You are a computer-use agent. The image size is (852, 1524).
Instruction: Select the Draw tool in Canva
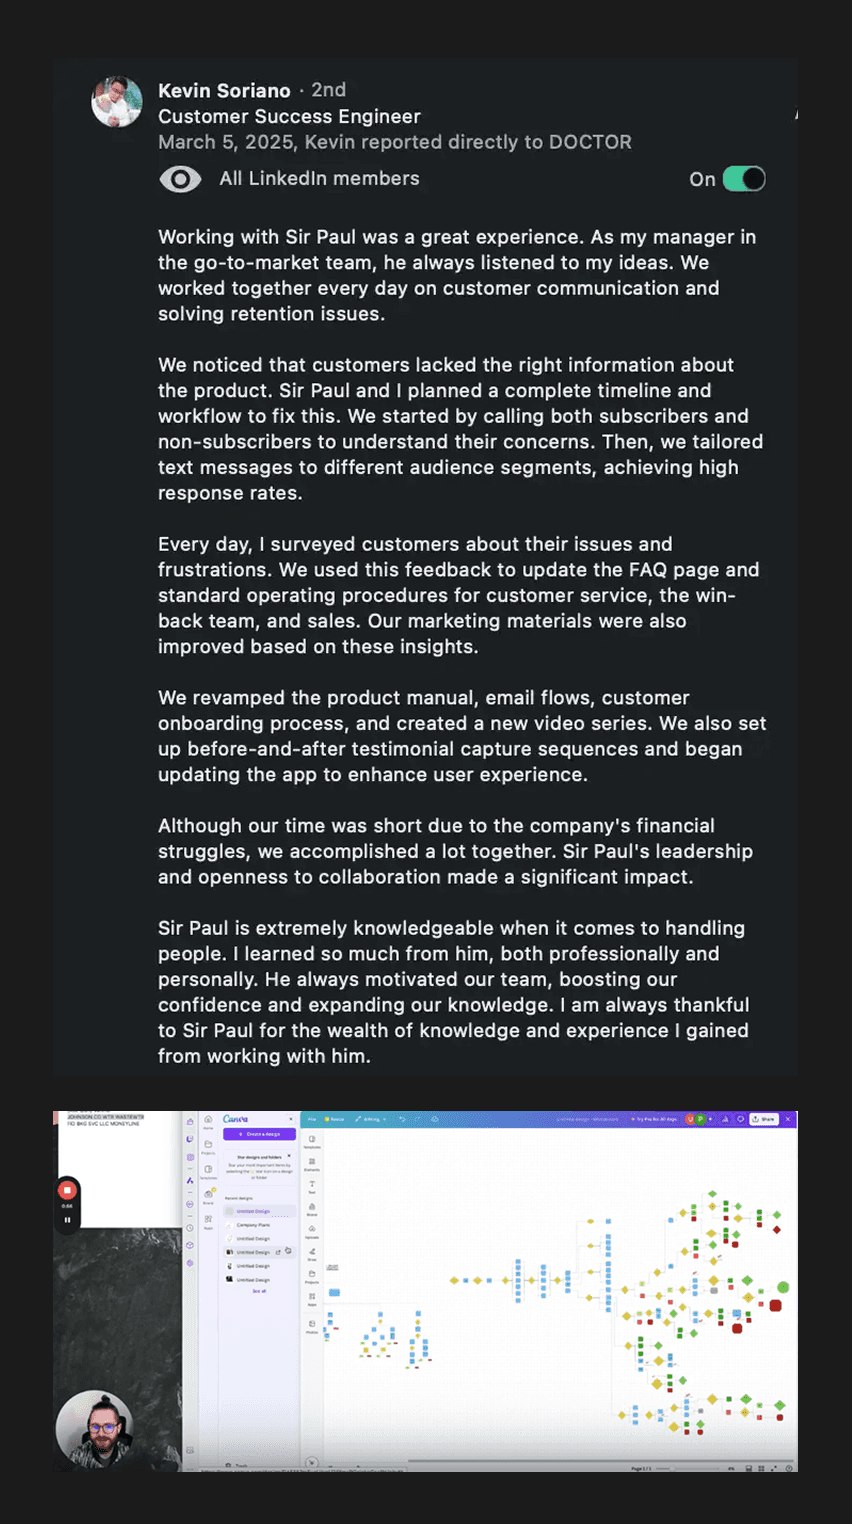click(312, 1253)
